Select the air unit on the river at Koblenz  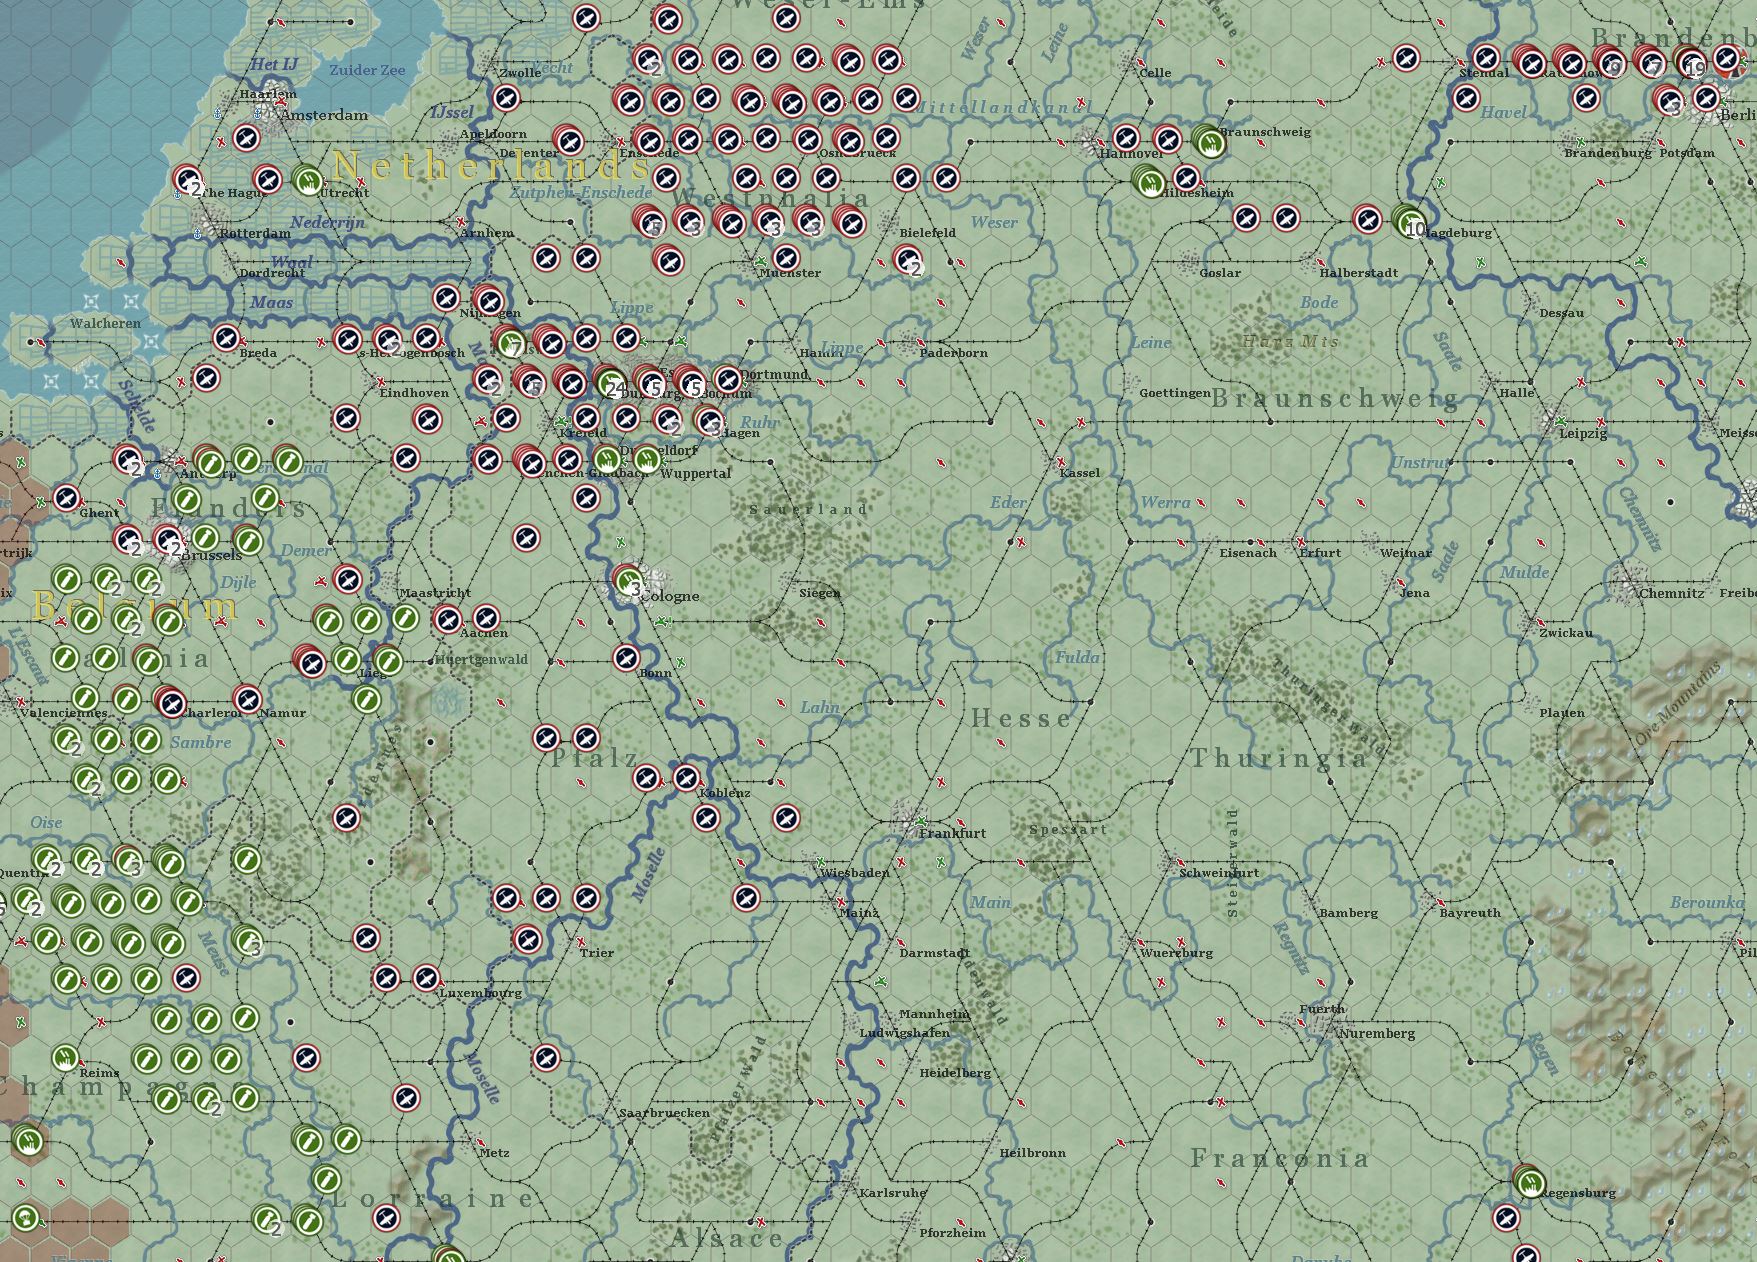click(687, 778)
